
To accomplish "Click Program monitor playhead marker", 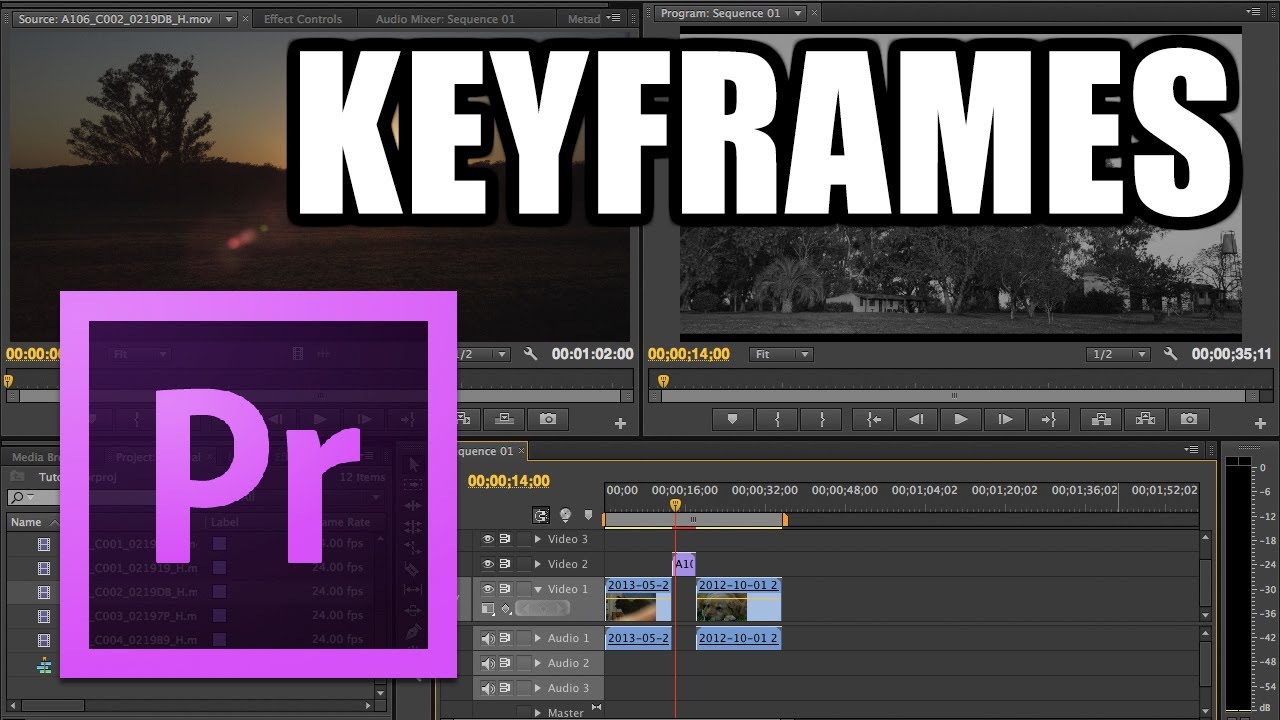I will click(x=662, y=381).
